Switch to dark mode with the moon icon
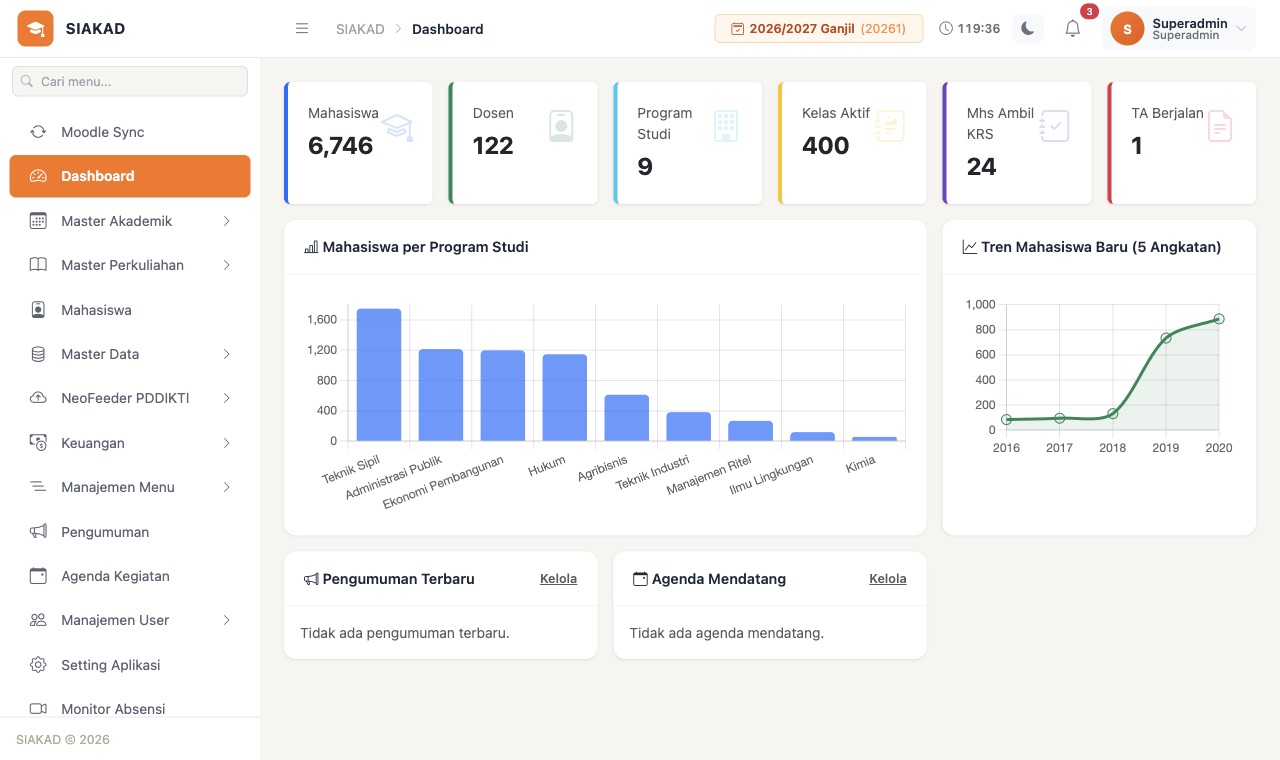 pyautogui.click(x=1028, y=29)
